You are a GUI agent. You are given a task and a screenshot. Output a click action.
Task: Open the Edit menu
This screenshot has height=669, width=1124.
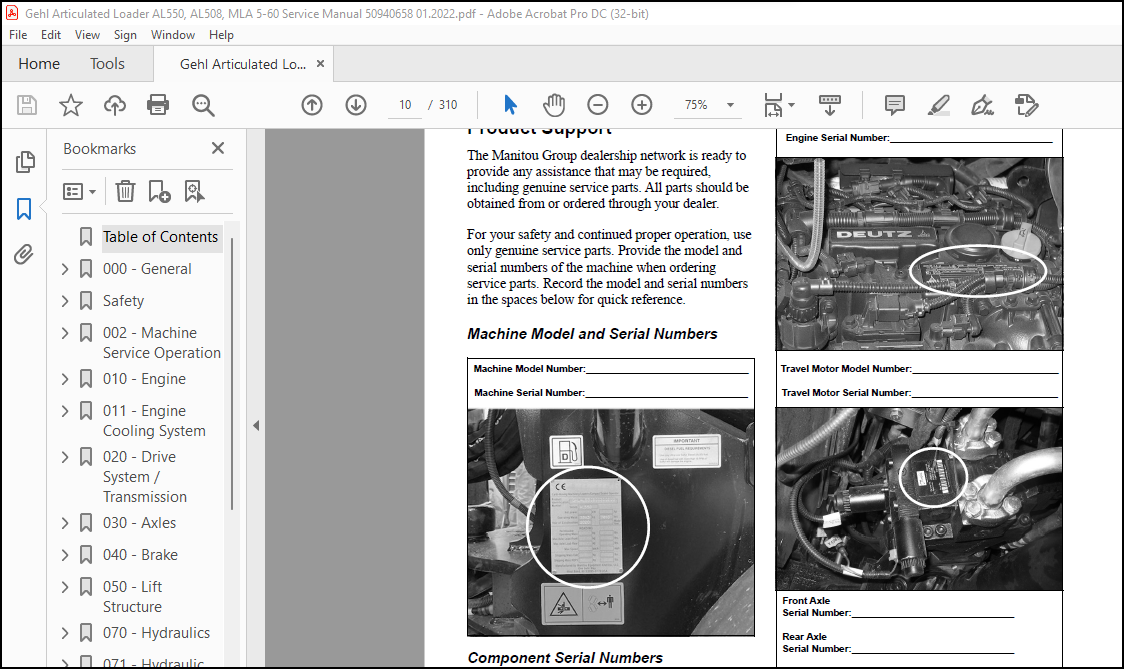point(50,34)
